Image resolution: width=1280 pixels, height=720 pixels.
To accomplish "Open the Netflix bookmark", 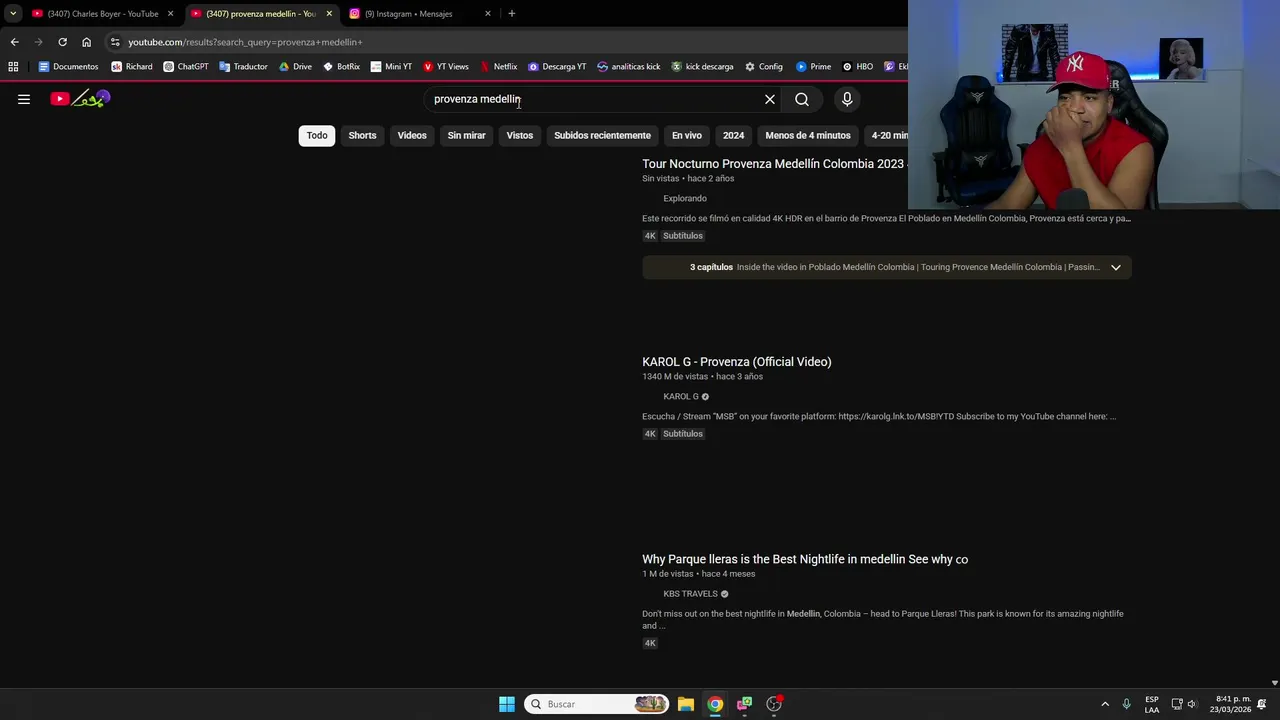I will pyautogui.click(x=498, y=67).
